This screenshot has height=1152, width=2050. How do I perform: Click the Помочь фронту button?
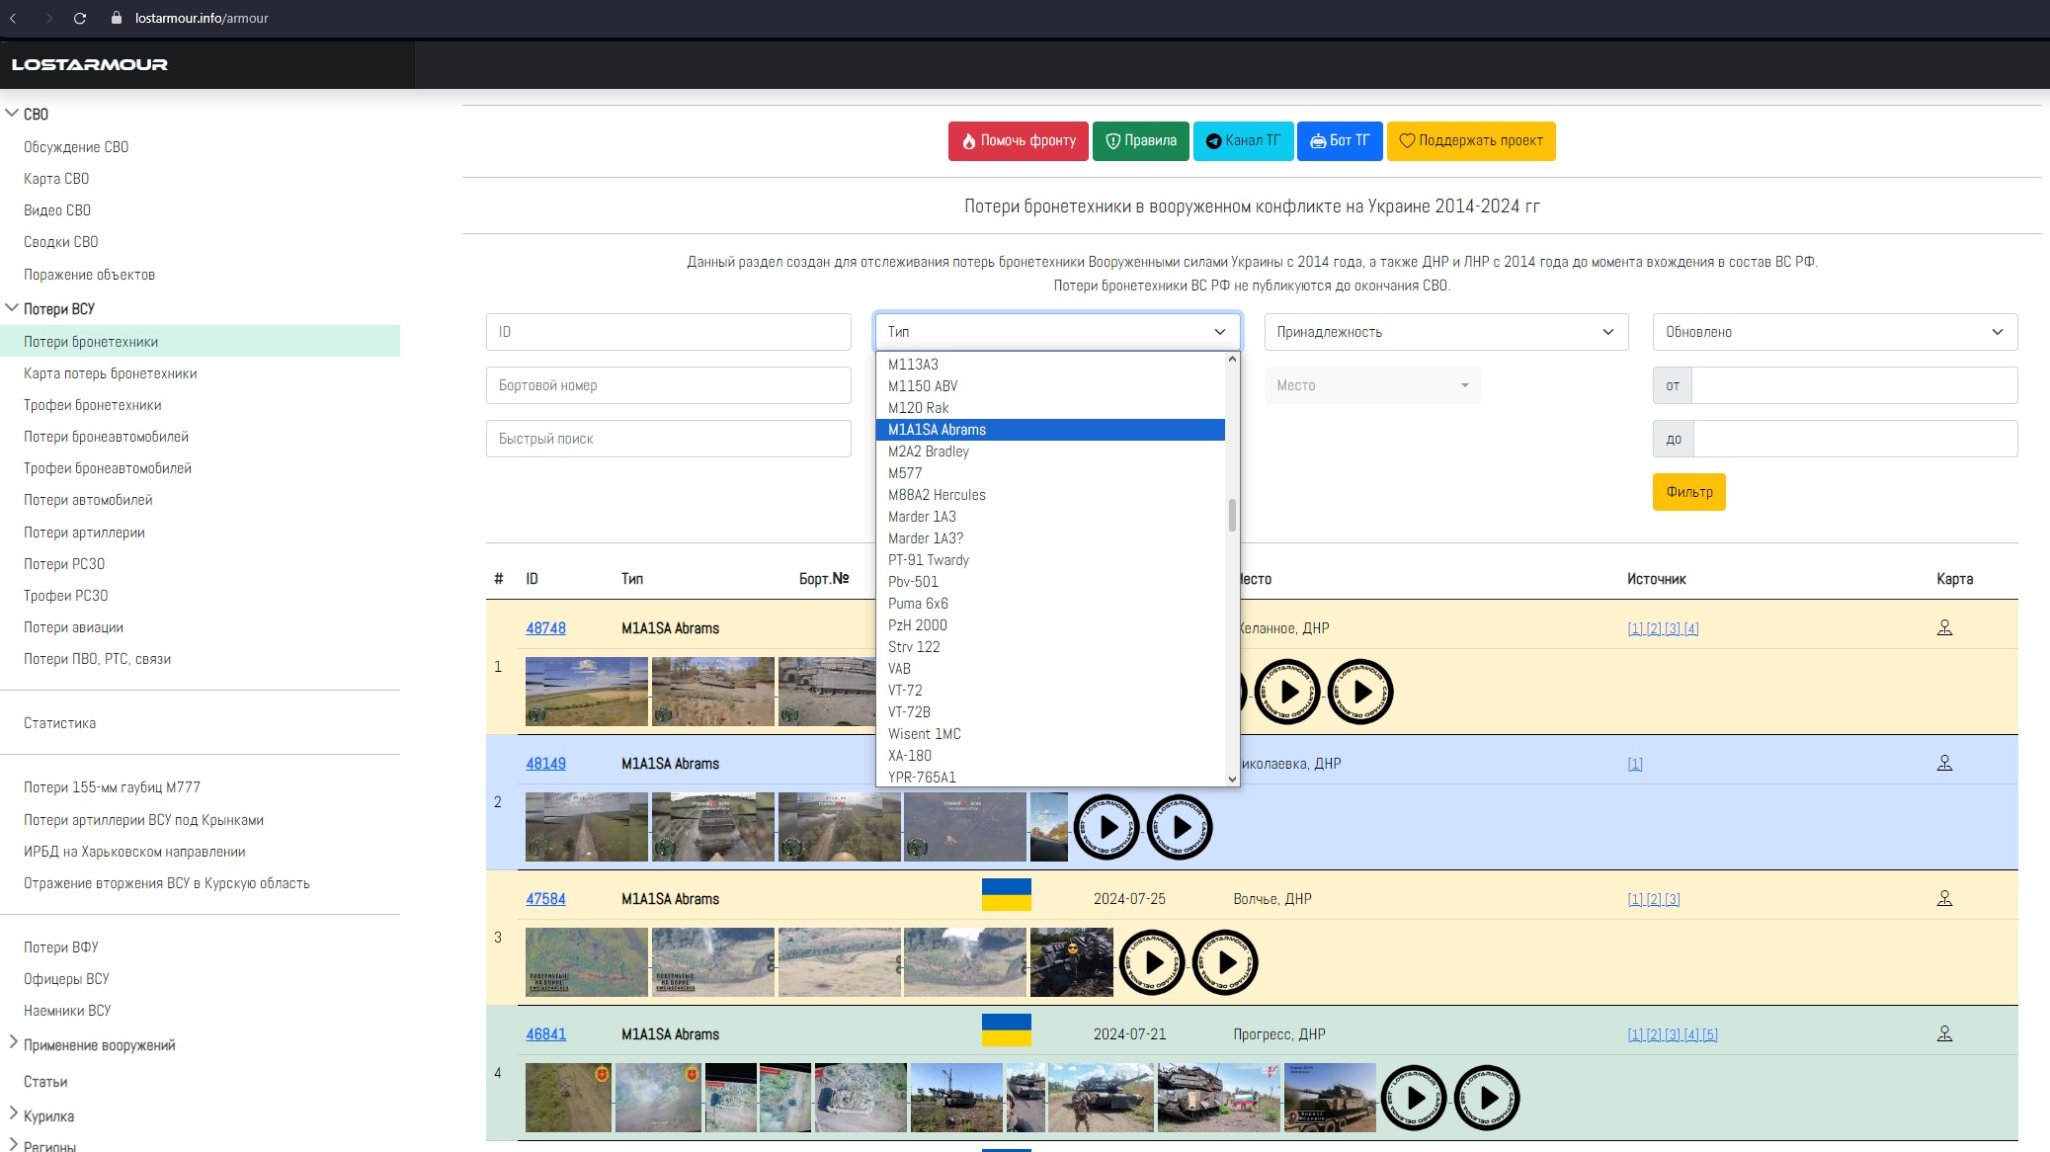pos(1018,141)
